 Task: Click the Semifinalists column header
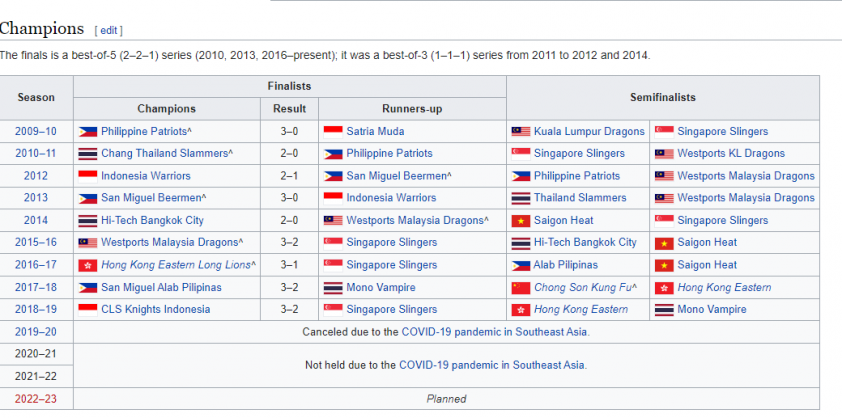coord(663,98)
